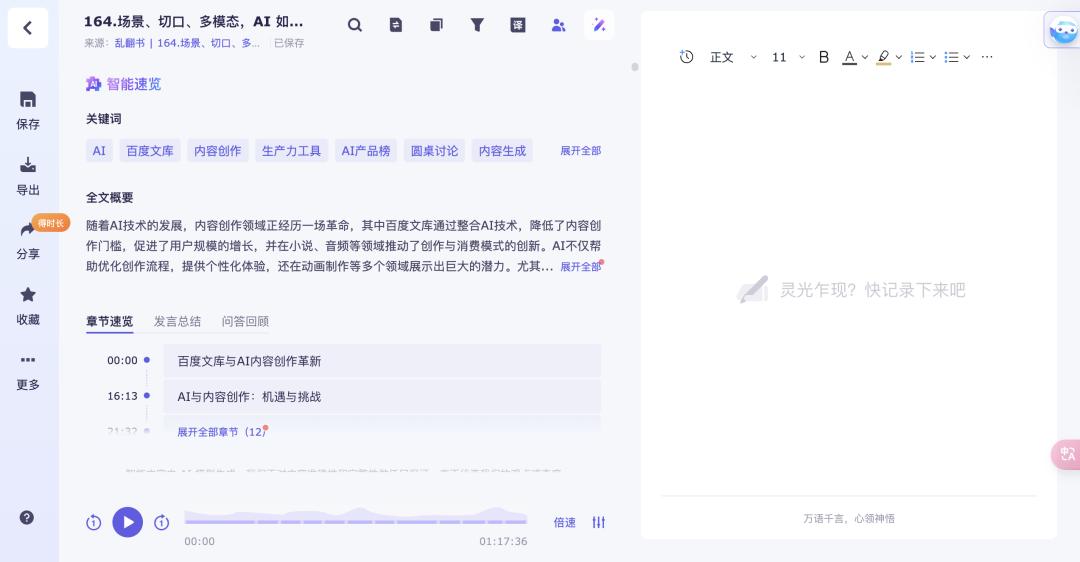This screenshot has width=1080, height=562.
Task: Click the funnel filter icon
Action: pyautogui.click(x=477, y=25)
